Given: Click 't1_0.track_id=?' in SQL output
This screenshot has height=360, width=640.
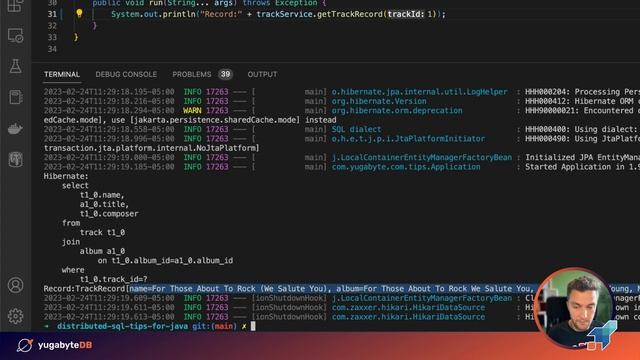Looking at the screenshot, I should point(113,280).
